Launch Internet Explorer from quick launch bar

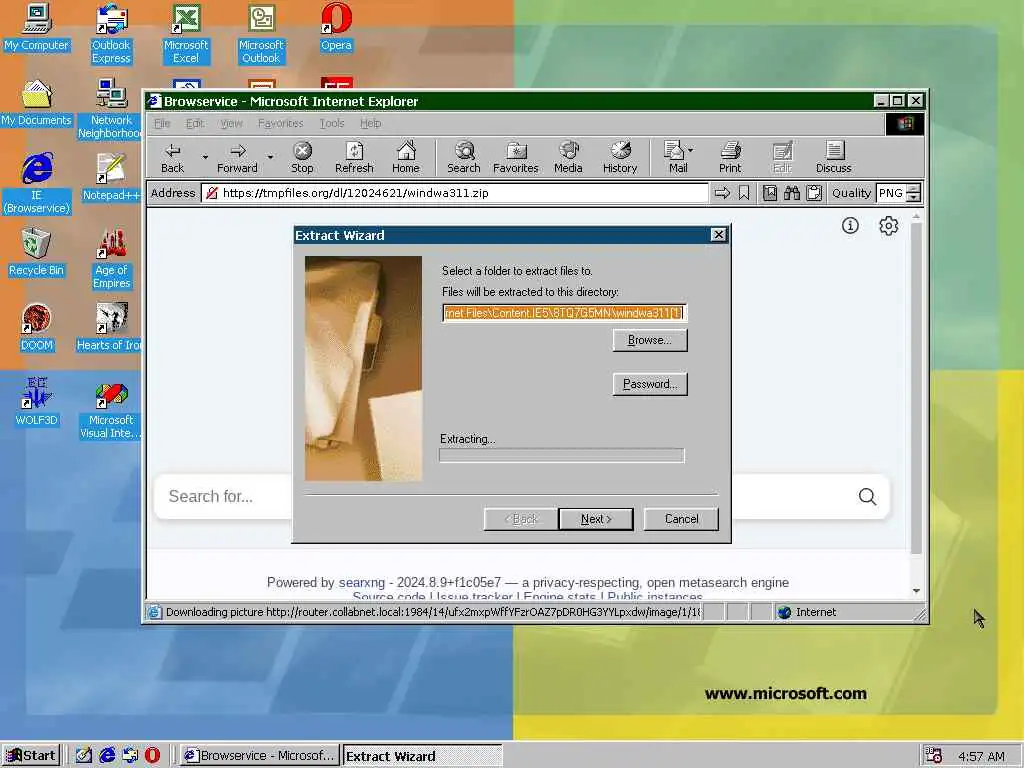[x=107, y=756]
